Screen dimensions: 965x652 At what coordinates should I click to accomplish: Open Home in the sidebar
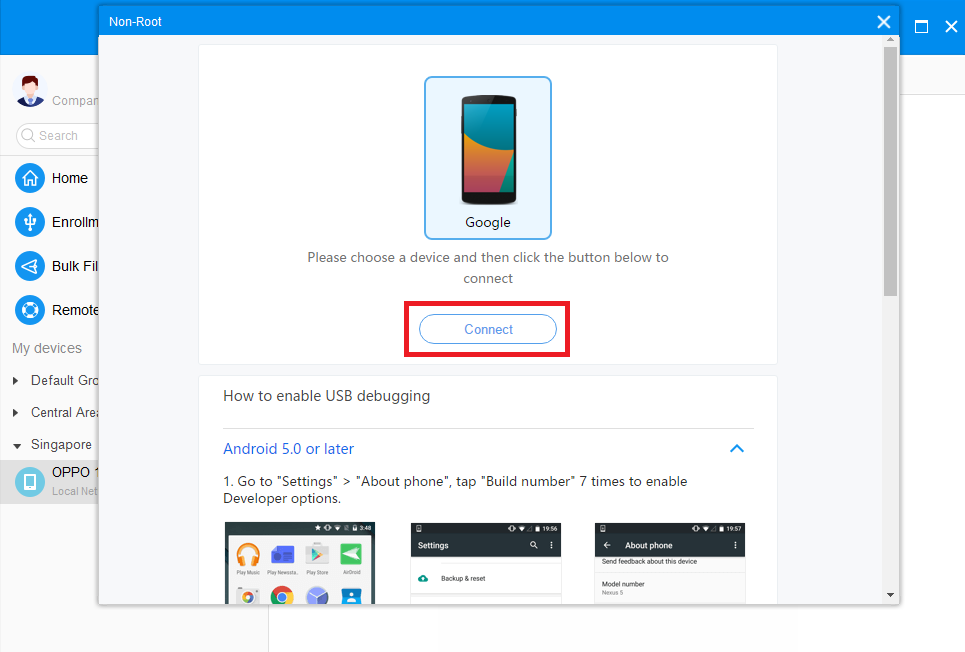(x=30, y=178)
